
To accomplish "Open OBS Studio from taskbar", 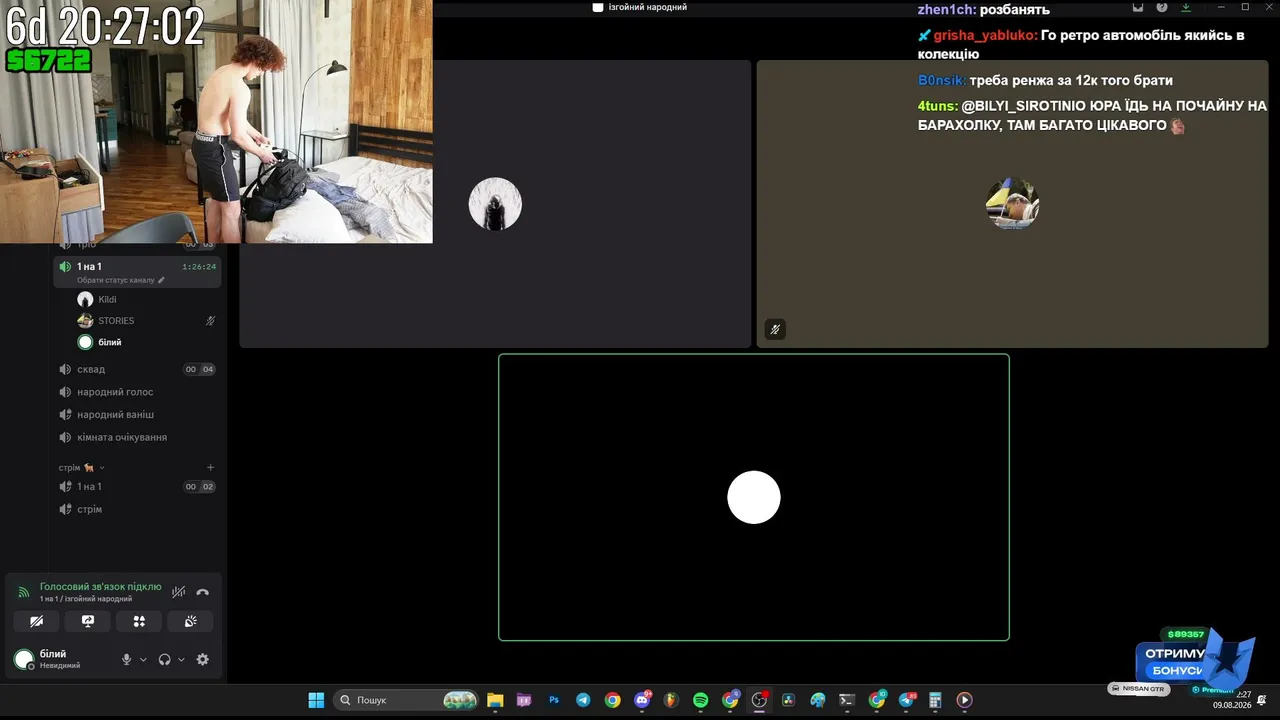I will (759, 700).
